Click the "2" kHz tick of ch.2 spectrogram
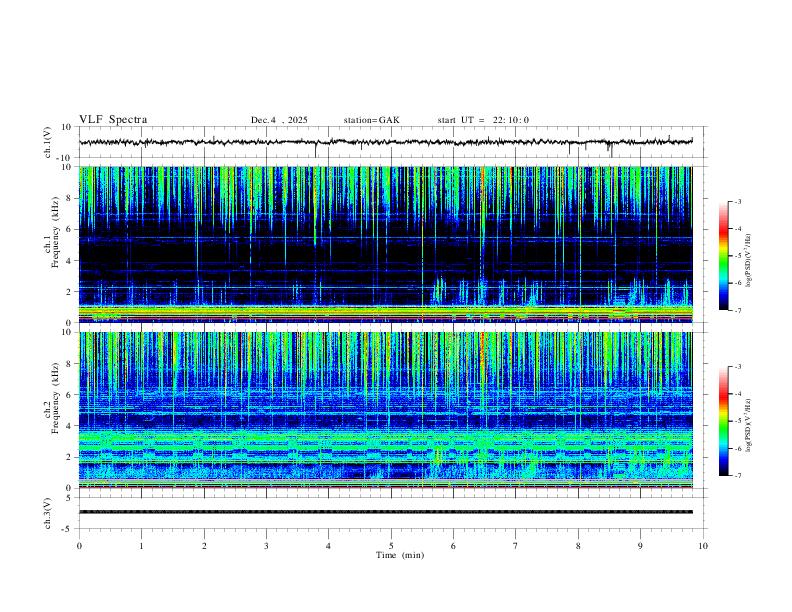The width and height of the screenshot is (792, 612). 69,457
